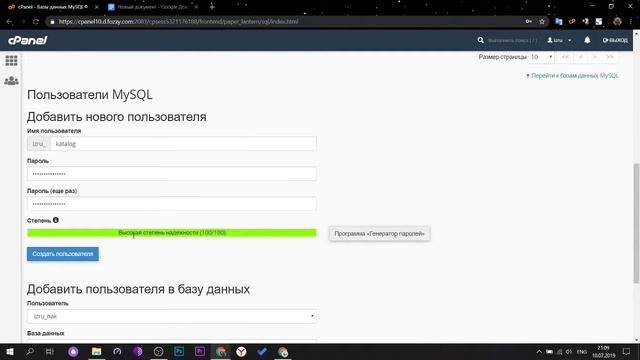Go to previous page with < button
The width and height of the screenshot is (640, 360).
[581, 57]
